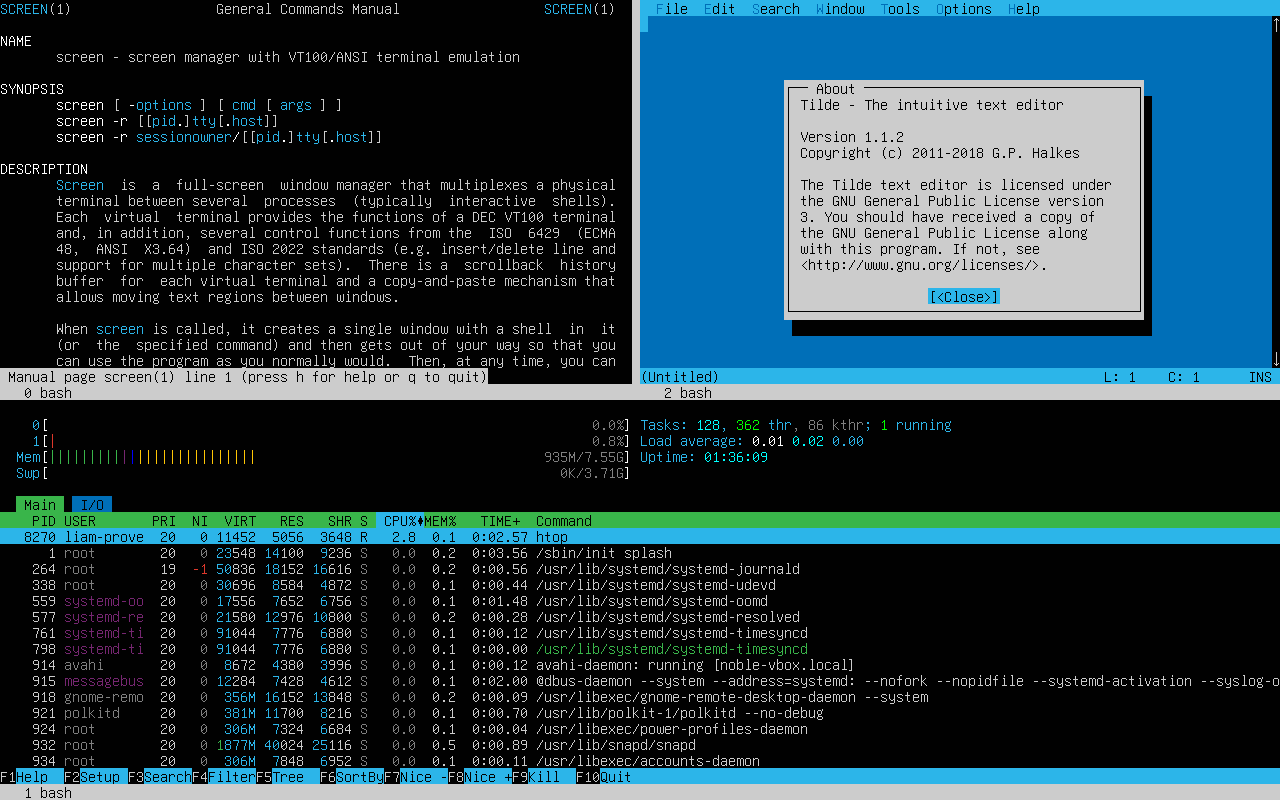Open the Window menu in Tilde

click(x=840, y=9)
